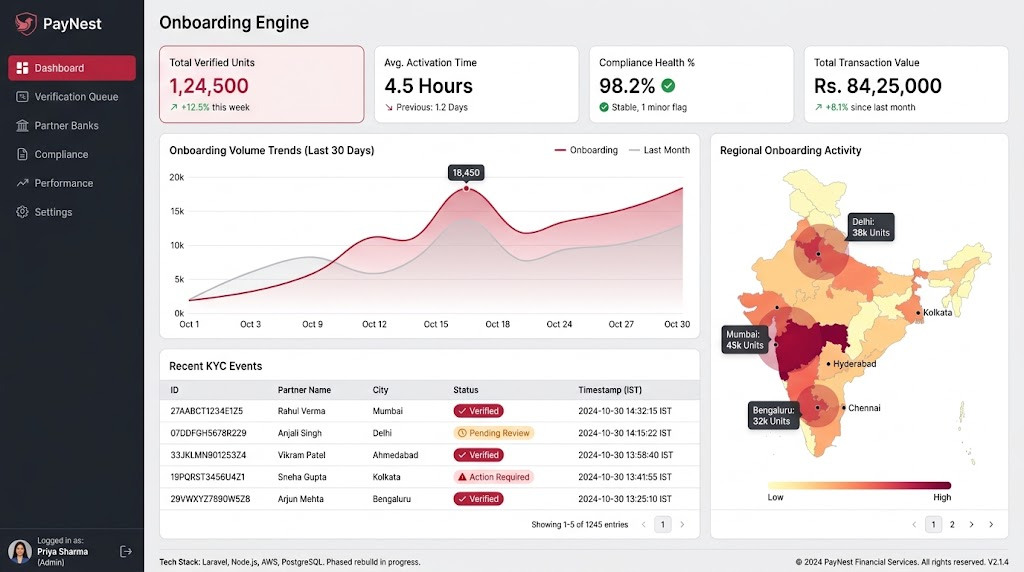Click the Delhi 38k Units label

pyautogui.click(x=871, y=227)
